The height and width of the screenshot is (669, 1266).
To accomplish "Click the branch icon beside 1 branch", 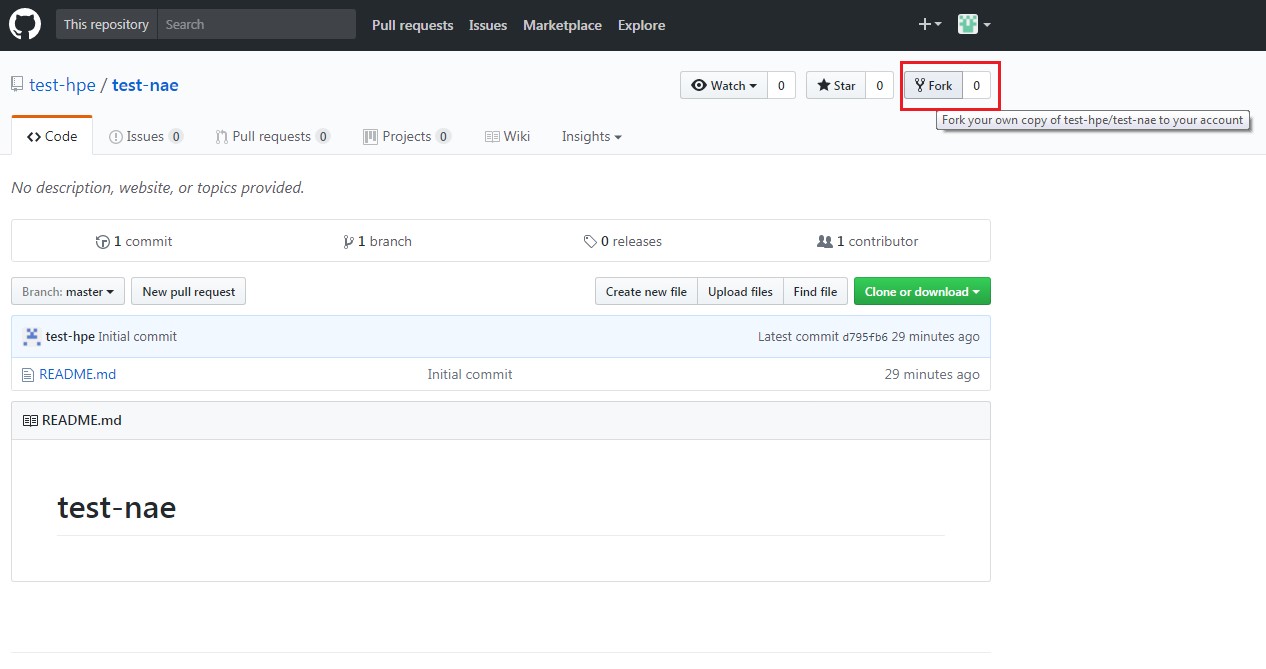I will click(x=348, y=242).
